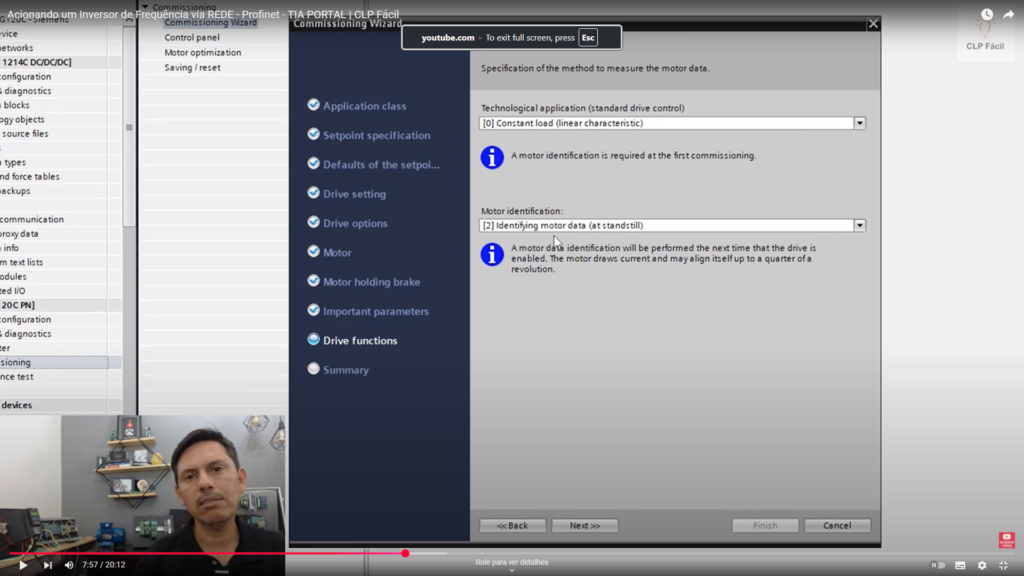Click Role para ver detalhes text
The height and width of the screenshot is (576, 1024).
point(511,562)
